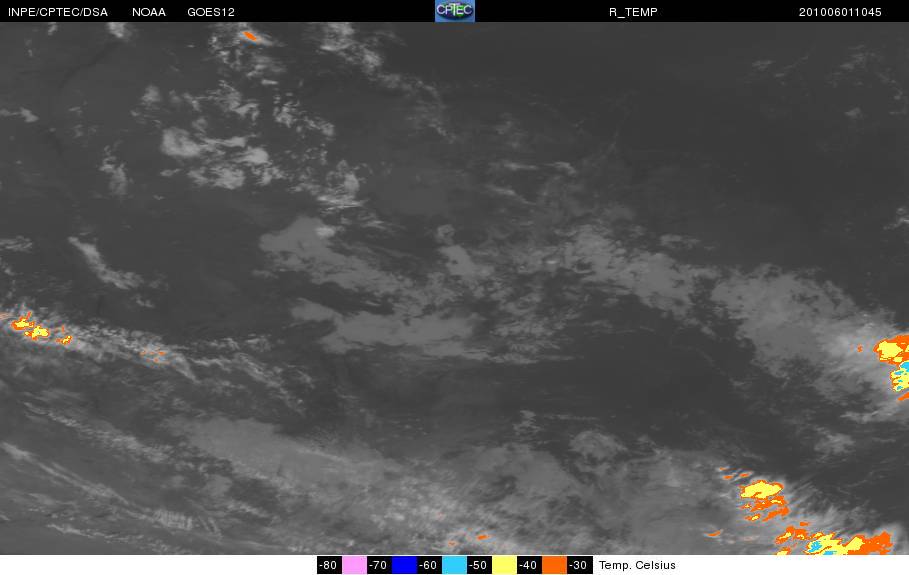Click the -40 temperature label
Image resolution: width=909 pixels, height=575 pixels.
(x=529, y=565)
